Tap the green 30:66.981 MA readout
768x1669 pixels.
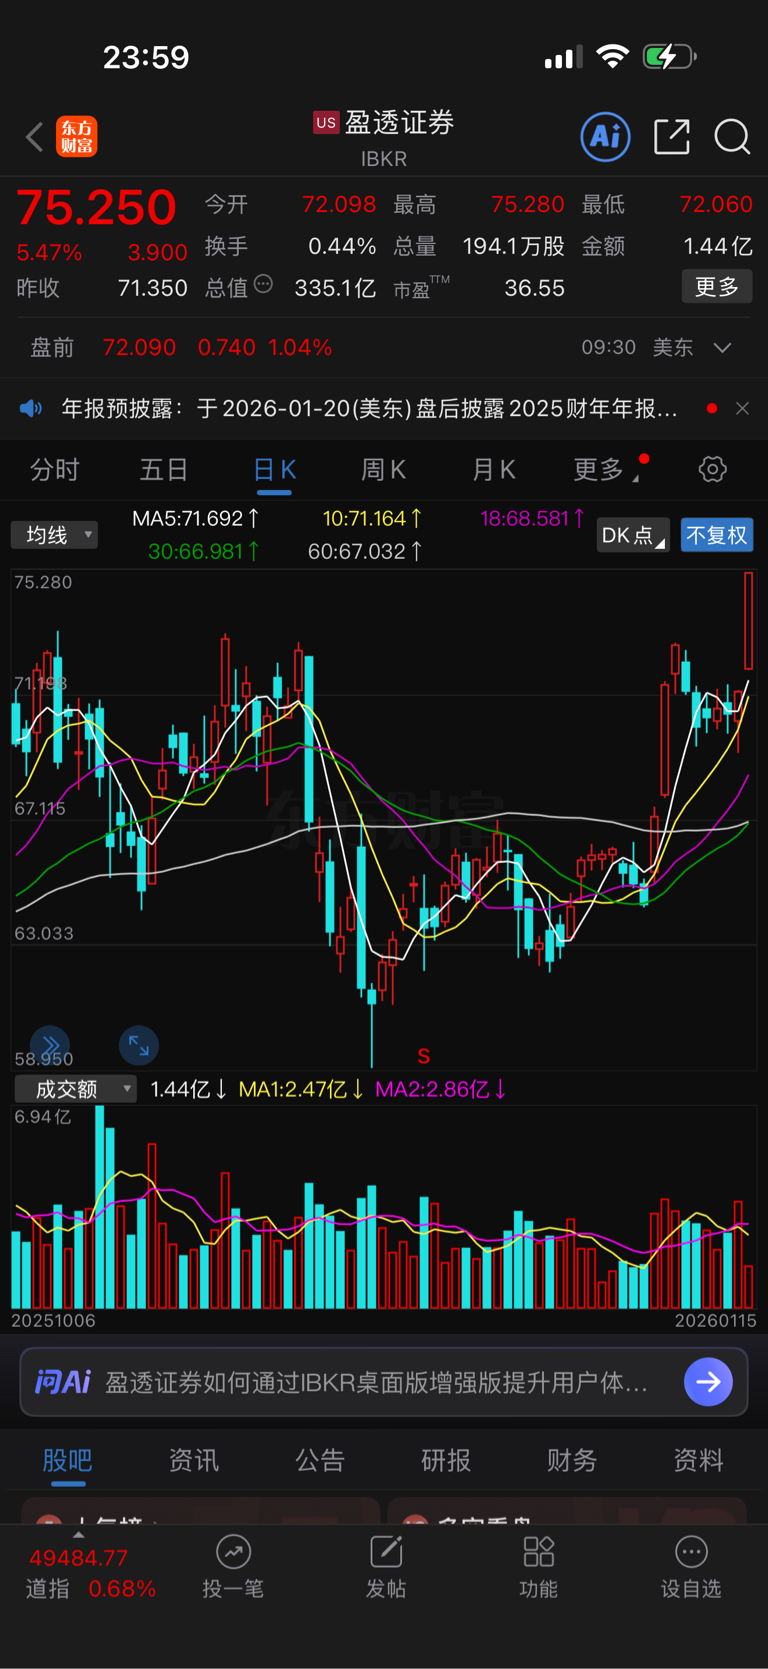(204, 551)
